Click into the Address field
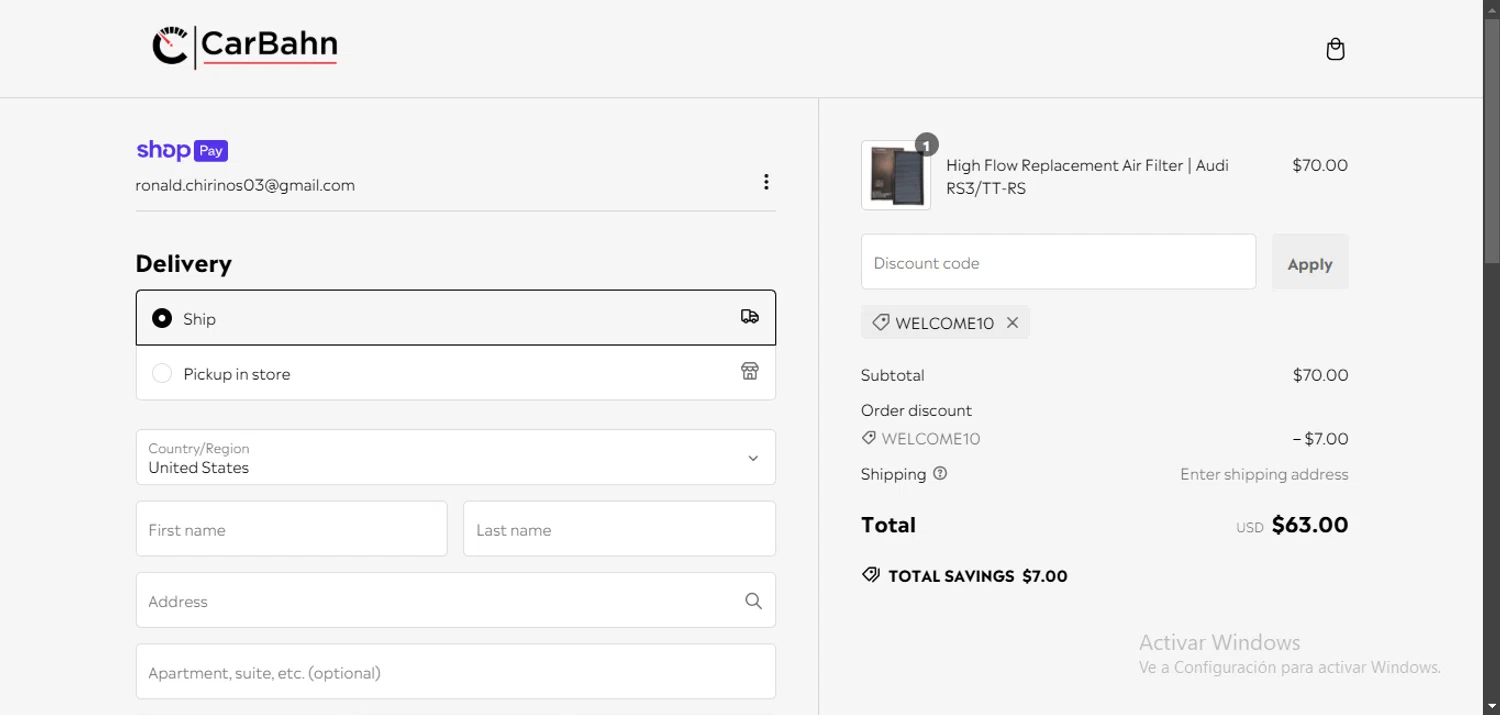This screenshot has width=1500, height=715. click(456, 600)
